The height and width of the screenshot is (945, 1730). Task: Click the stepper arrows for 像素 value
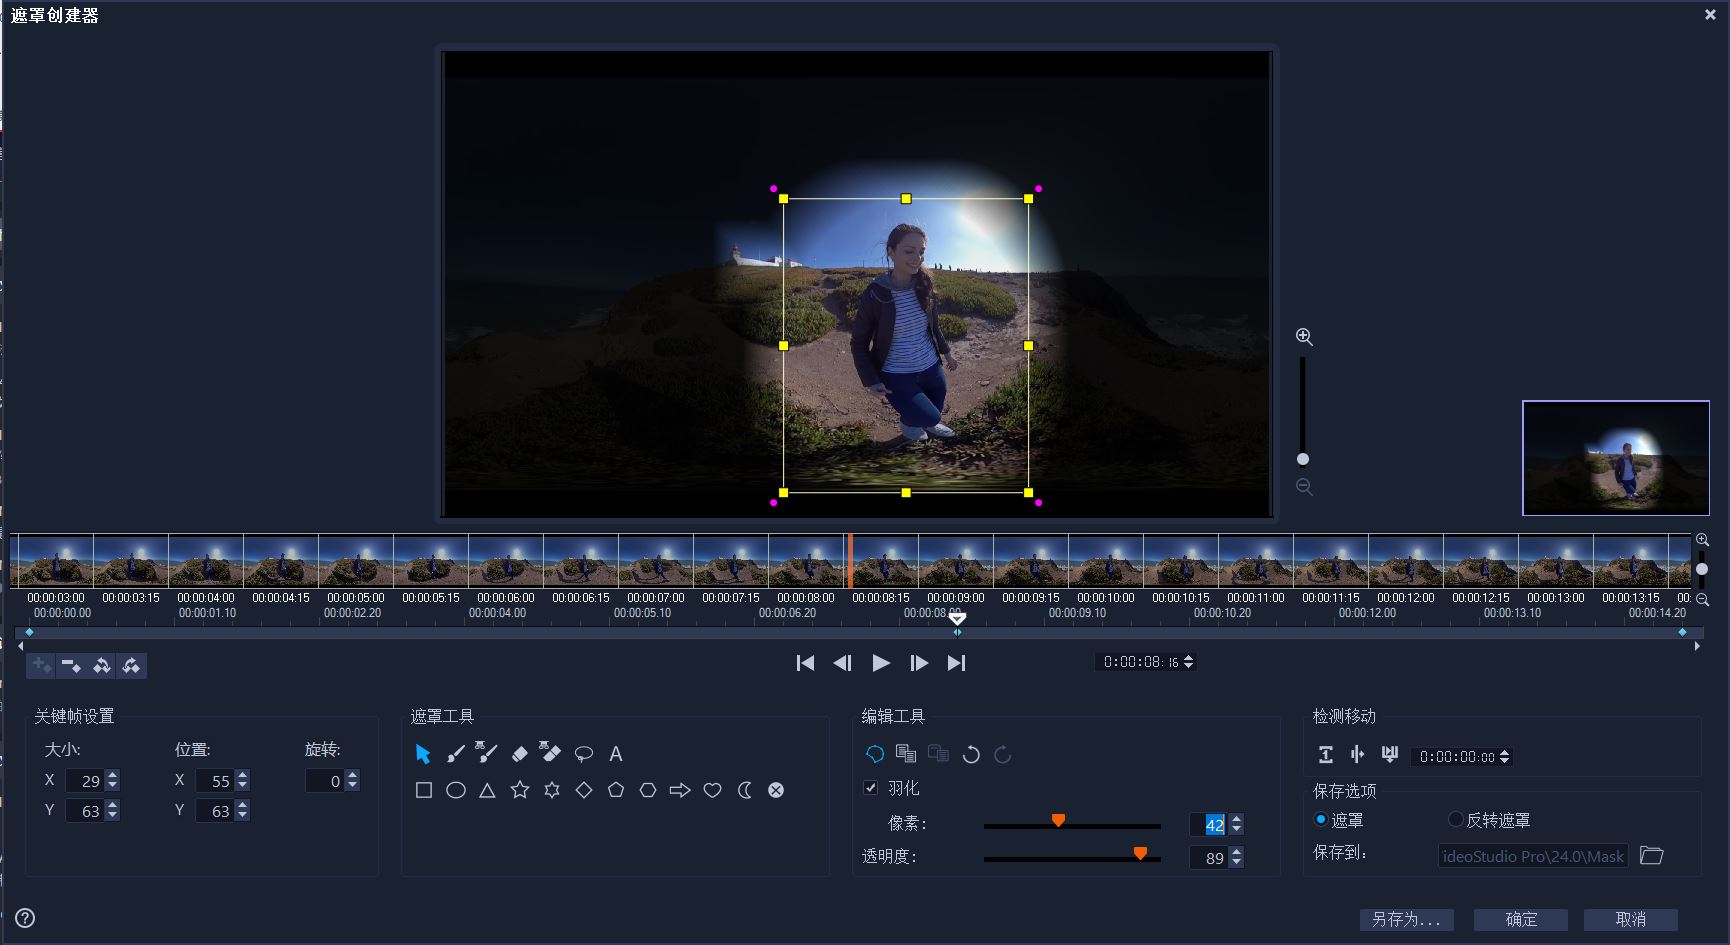tap(1237, 824)
